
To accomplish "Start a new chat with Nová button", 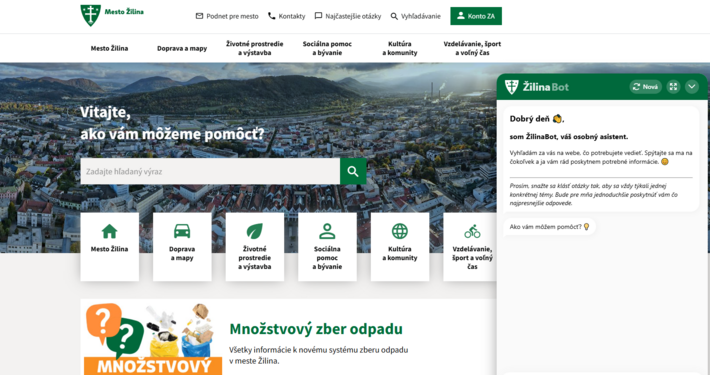I will [645, 87].
